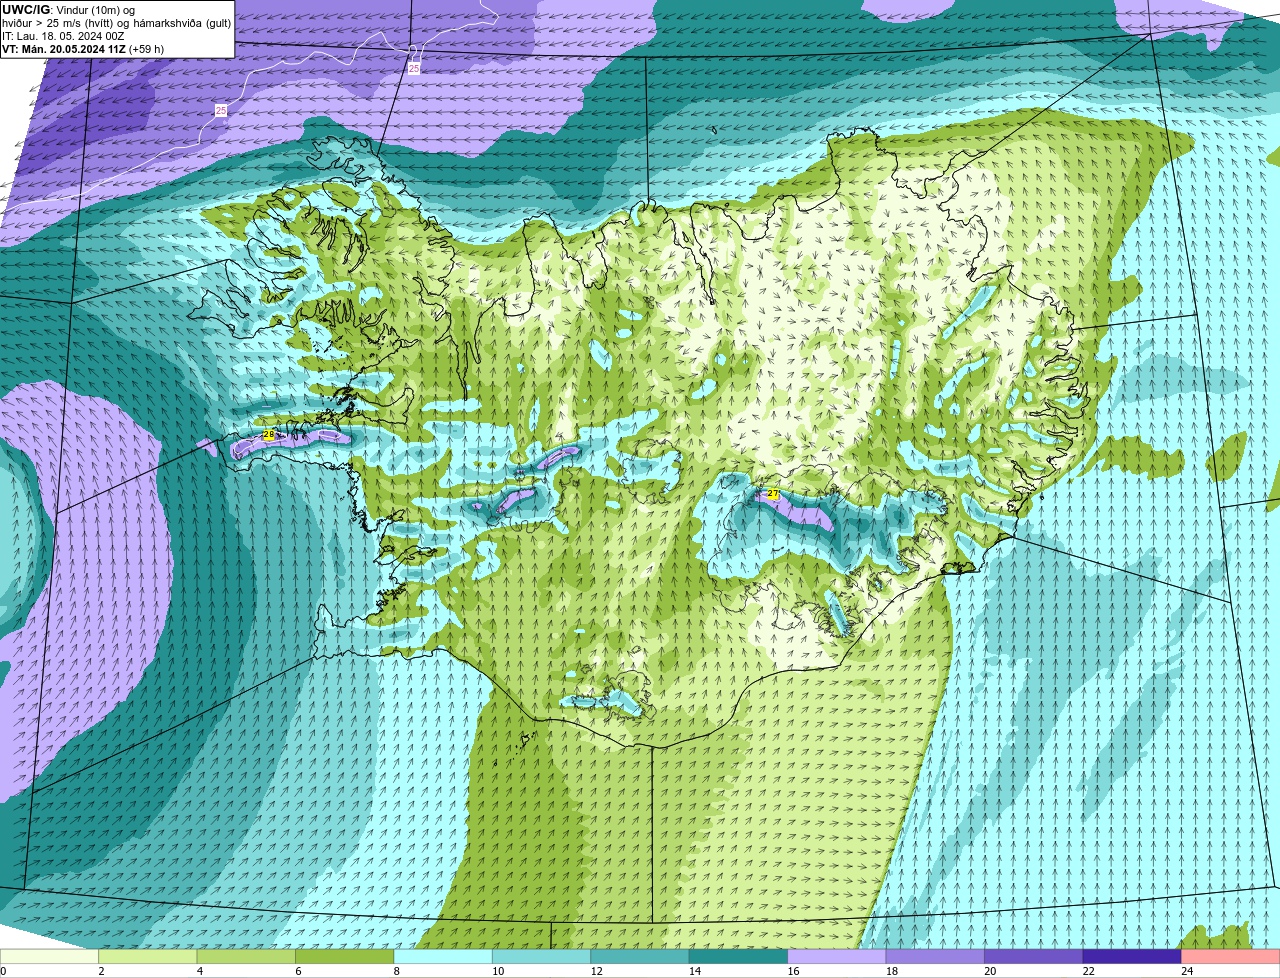Click the olive green 6–8 legend swatch

tap(344, 956)
